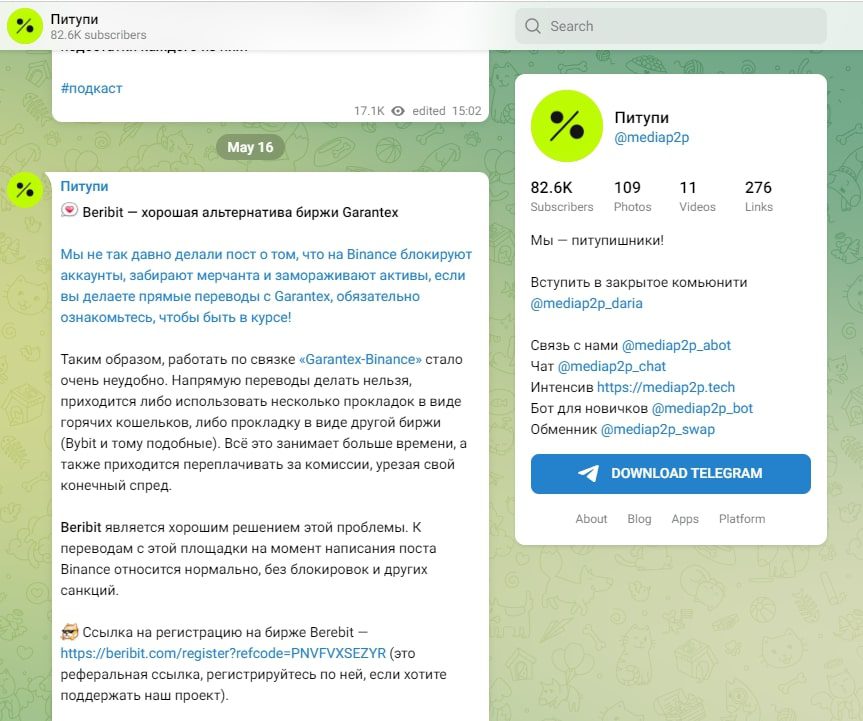The image size is (863, 721).
Task: Open the About footer link
Action: pos(591,519)
